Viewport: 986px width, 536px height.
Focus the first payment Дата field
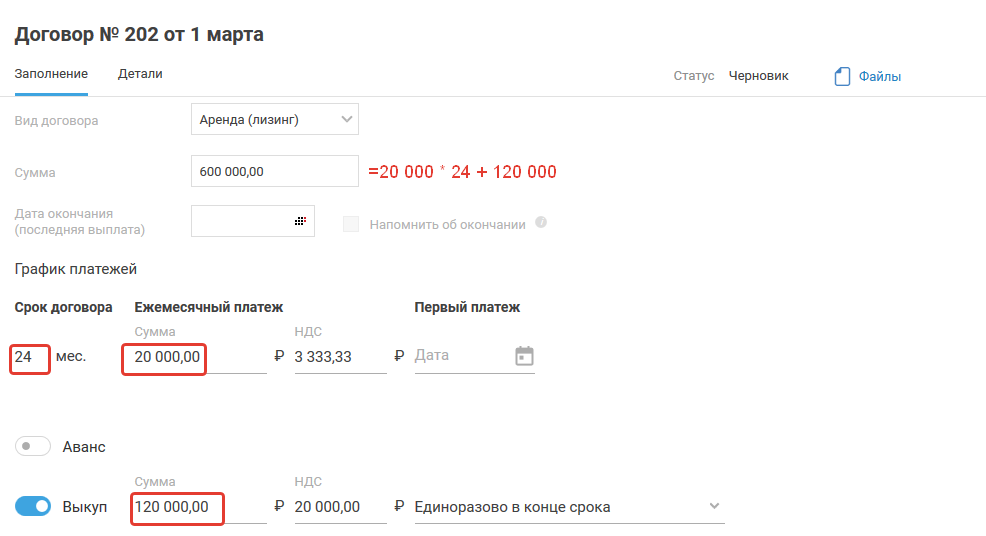point(460,356)
